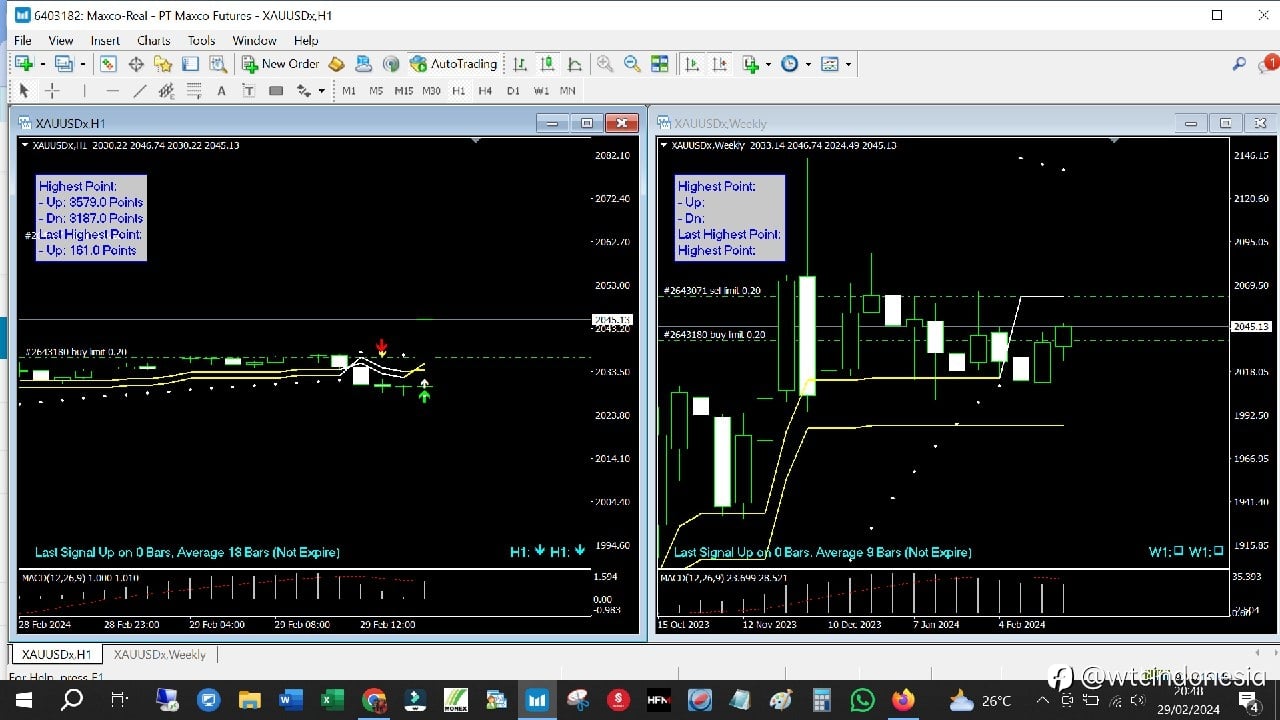Open the Tools menu
The height and width of the screenshot is (720, 1280).
coord(201,41)
